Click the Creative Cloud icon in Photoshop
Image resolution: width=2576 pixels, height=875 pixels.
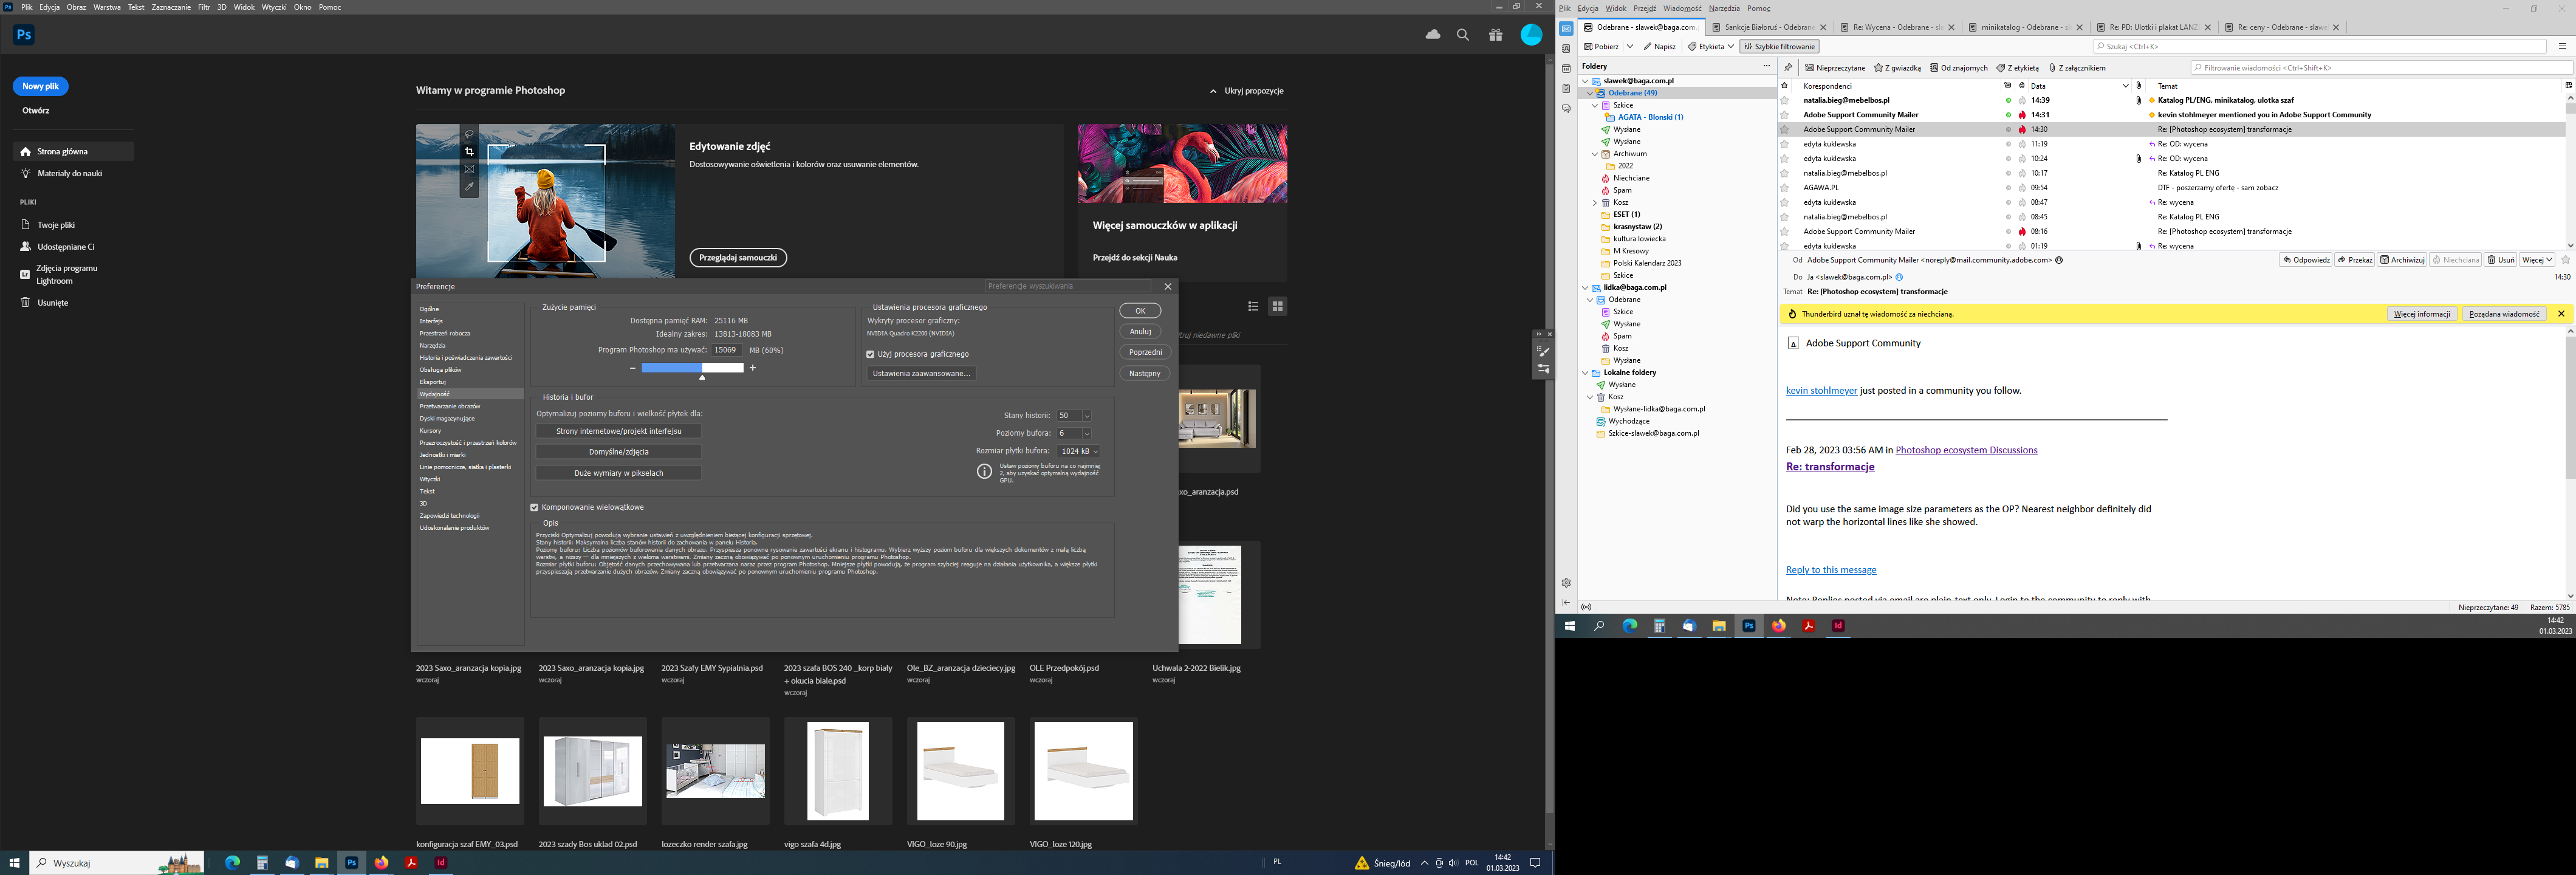(x=1432, y=33)
